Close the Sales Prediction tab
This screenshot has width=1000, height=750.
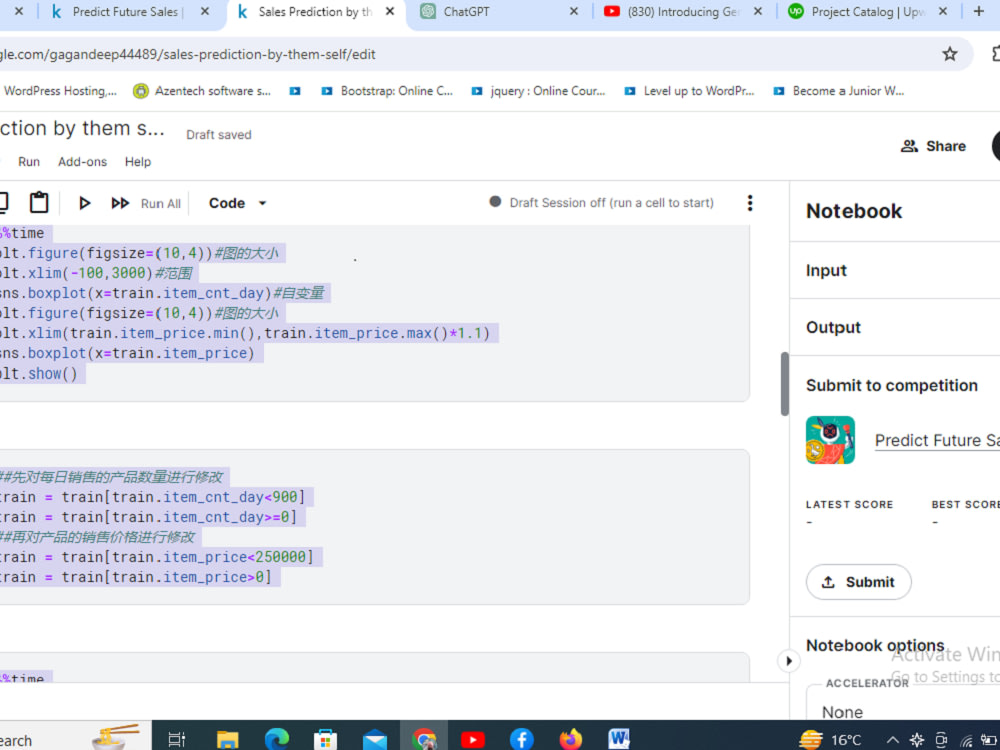[x=390, y=11]
